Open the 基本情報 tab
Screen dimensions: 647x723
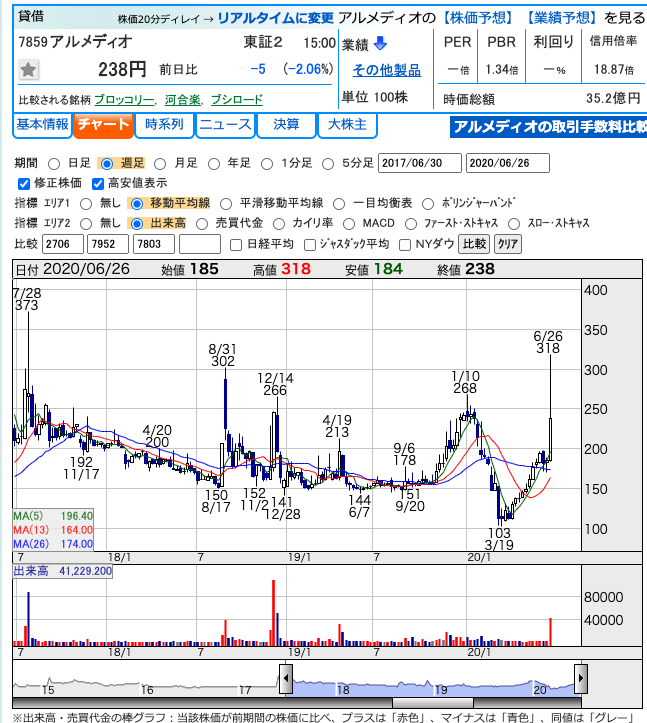click(42, 125)
